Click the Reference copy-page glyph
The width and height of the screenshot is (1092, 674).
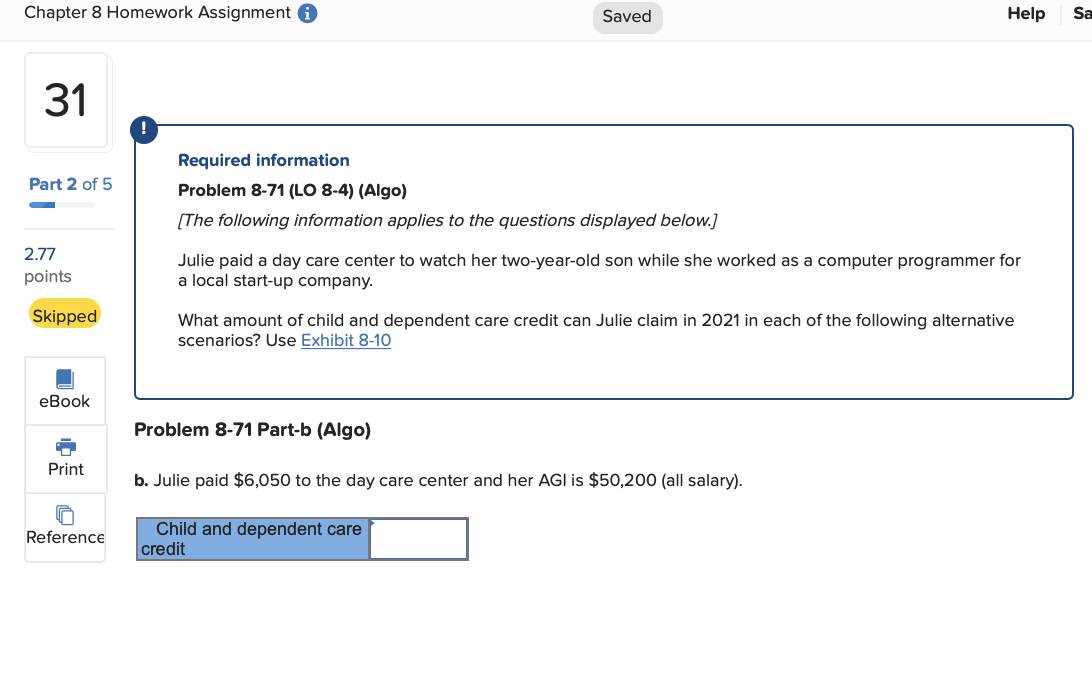coord(64,513)
